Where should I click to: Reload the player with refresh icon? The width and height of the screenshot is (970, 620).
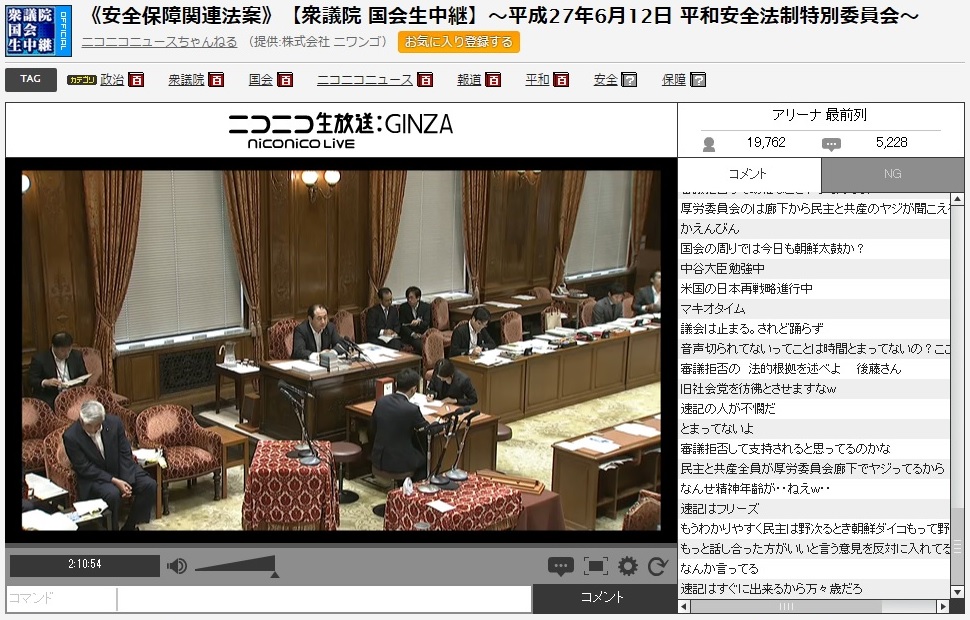click(x=658, y=566)
